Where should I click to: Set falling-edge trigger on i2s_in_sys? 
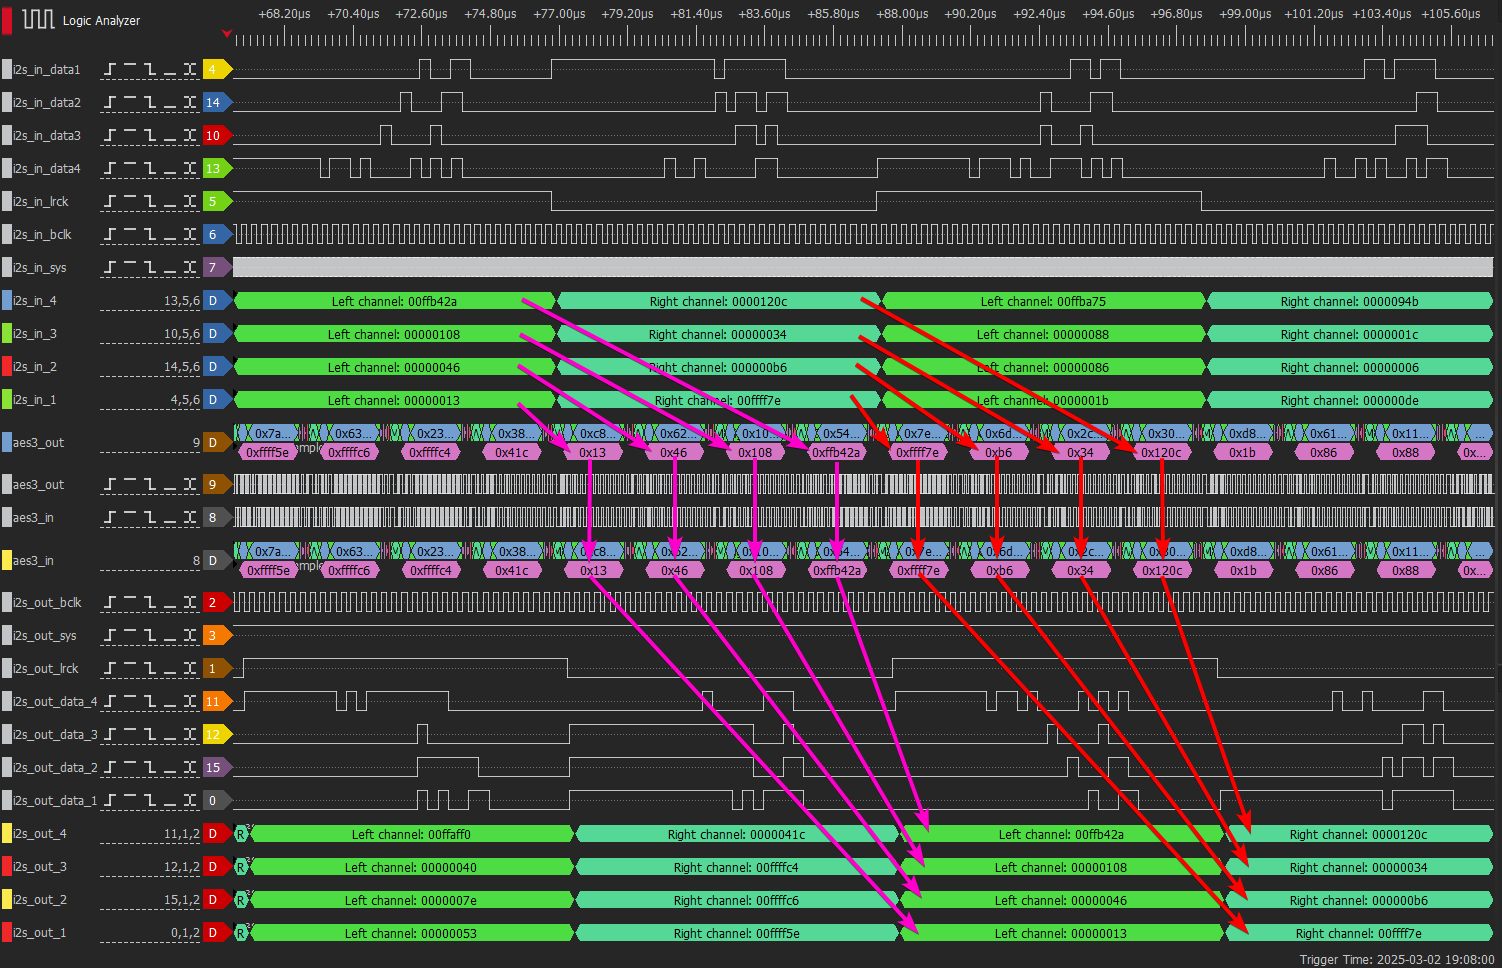pyautogui.click(x=150, y=268)
